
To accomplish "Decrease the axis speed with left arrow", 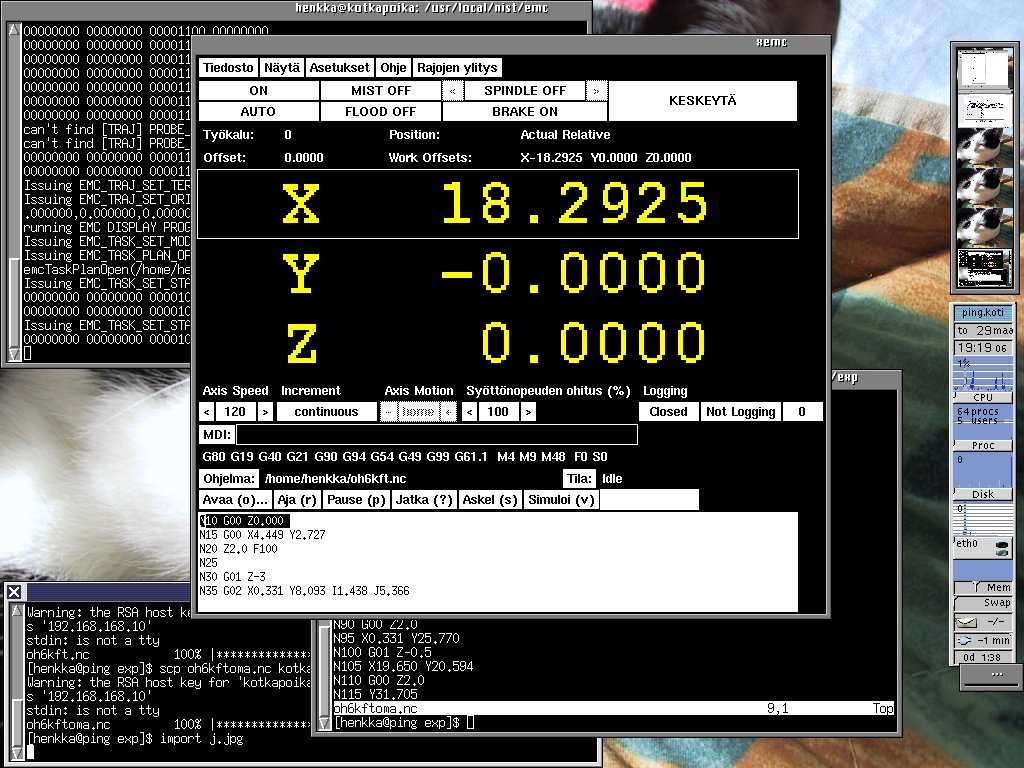I will (207, 412).
